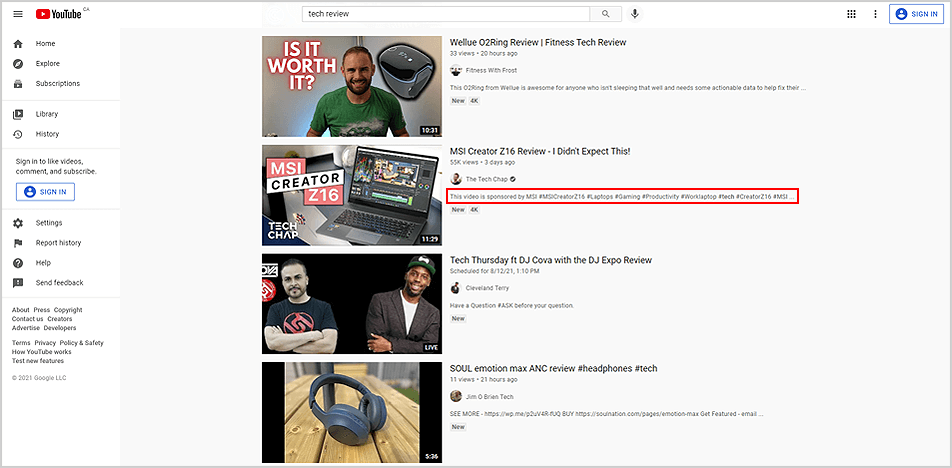Viewport: 952px width, 468px height.
Task: Click the Subscriptions sidebar icon
Action: pos(18,84)
